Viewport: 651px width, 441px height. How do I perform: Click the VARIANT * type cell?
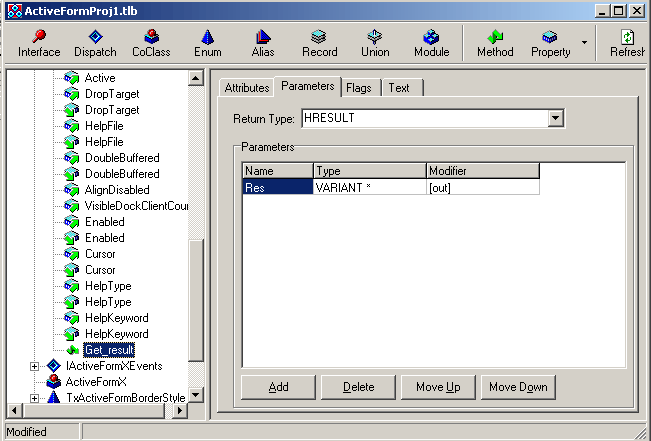(369, 187)
